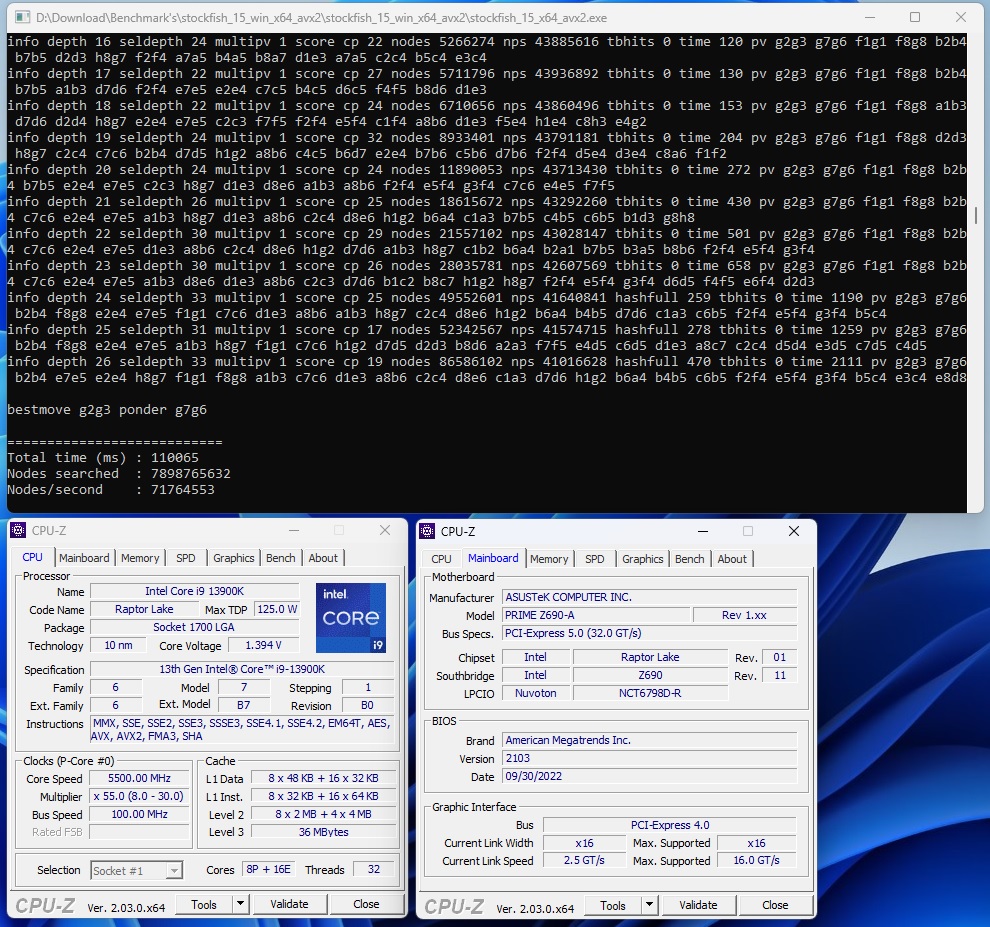
Task: Select Graphics tab in left CPU-Z window
Action: [x=234, y=558]
